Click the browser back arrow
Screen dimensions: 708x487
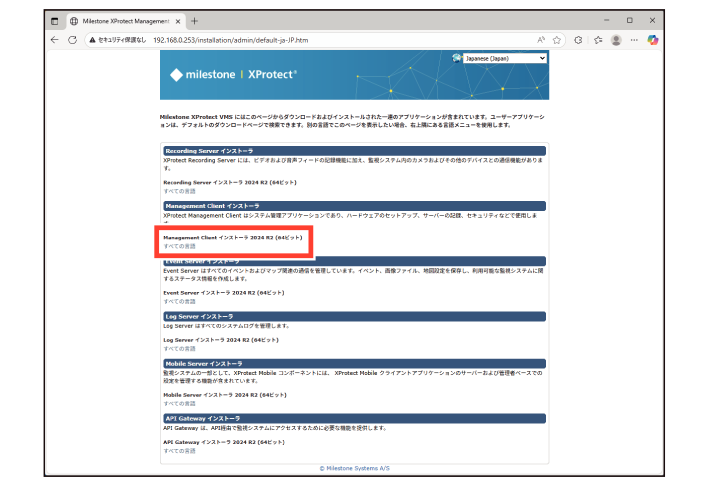pyautogui.click(x=55, y=40)
